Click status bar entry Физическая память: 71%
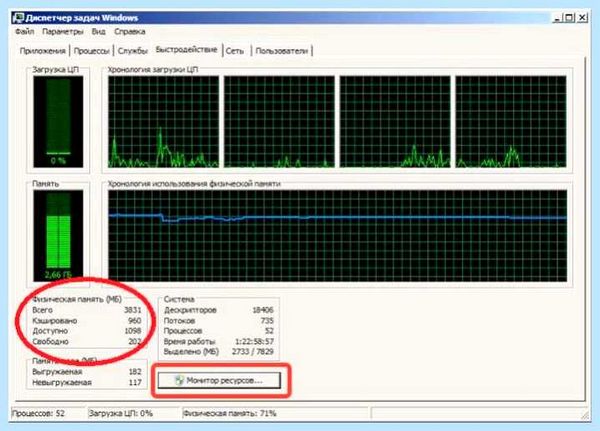Viewport: 600px width, 431px height. [230, 413]
